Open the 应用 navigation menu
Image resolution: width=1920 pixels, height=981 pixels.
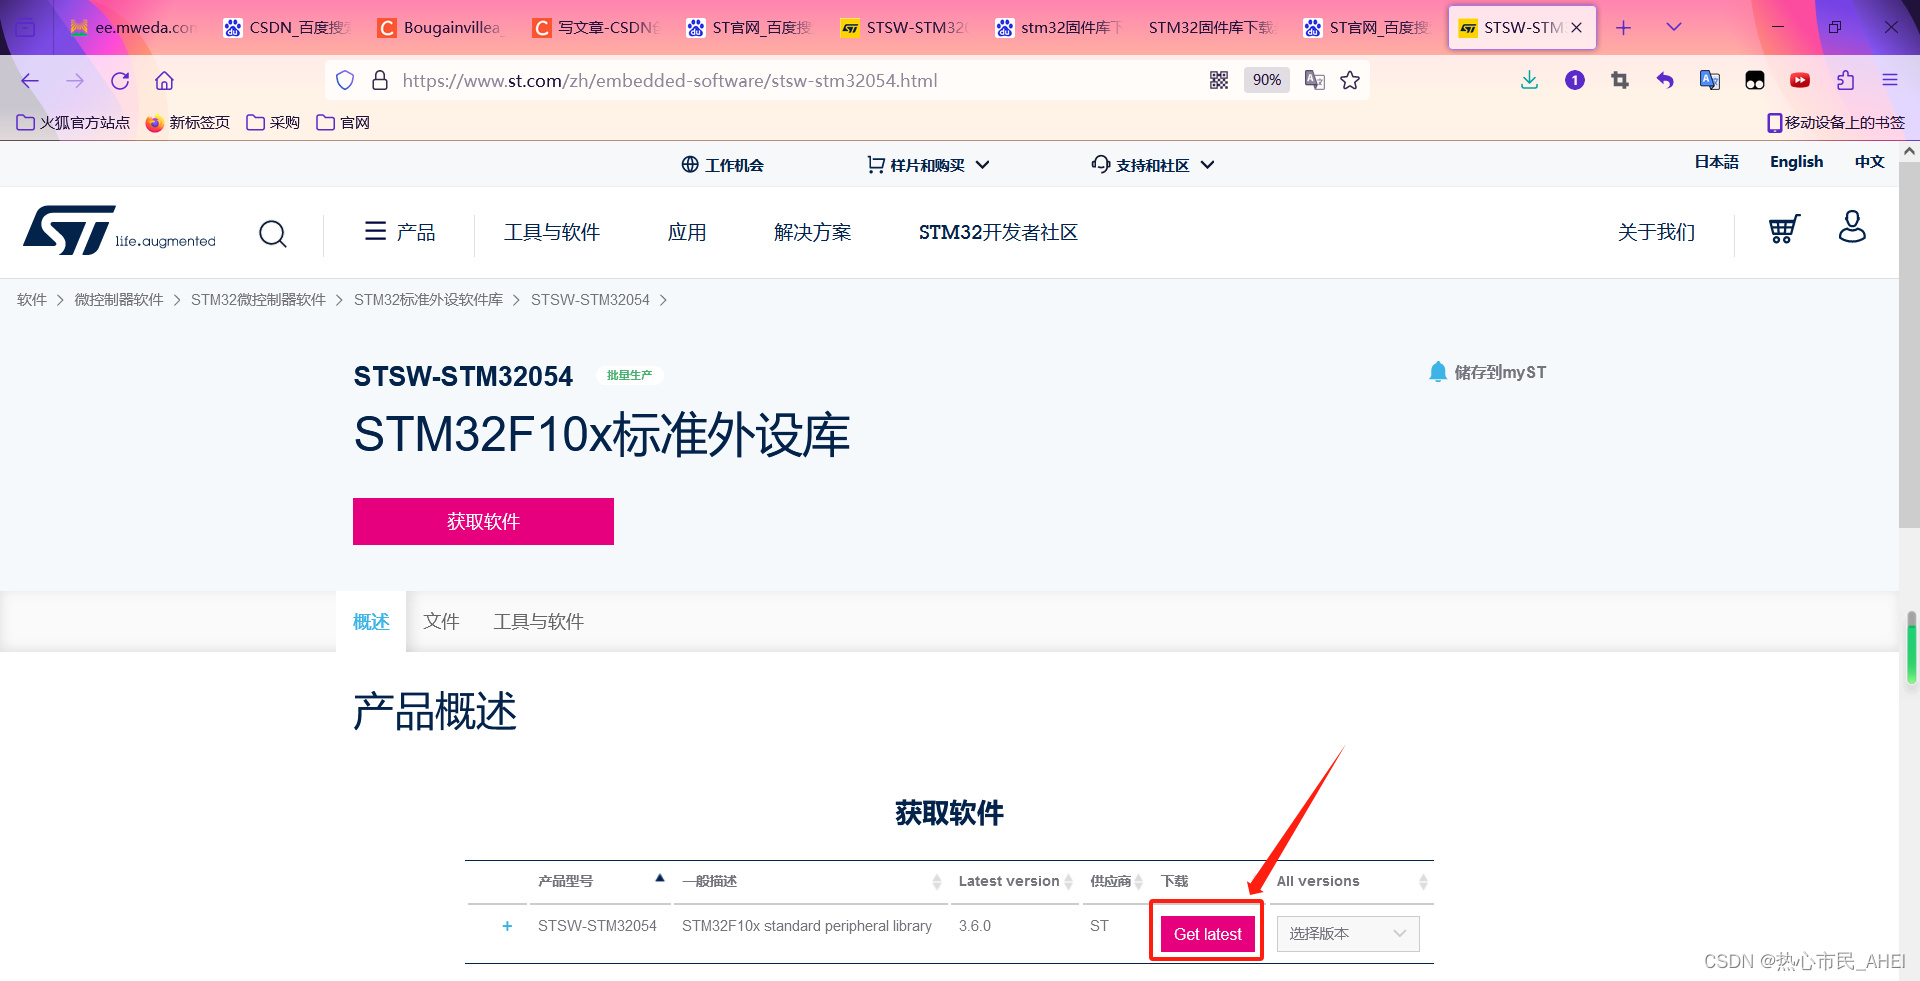tap(687, 232)
